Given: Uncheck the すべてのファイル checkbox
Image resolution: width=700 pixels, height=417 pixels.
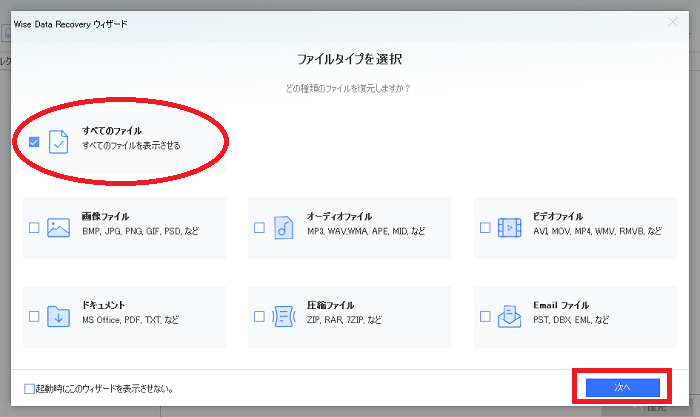Looking at the screenshot, I should [x=34, y=142].
